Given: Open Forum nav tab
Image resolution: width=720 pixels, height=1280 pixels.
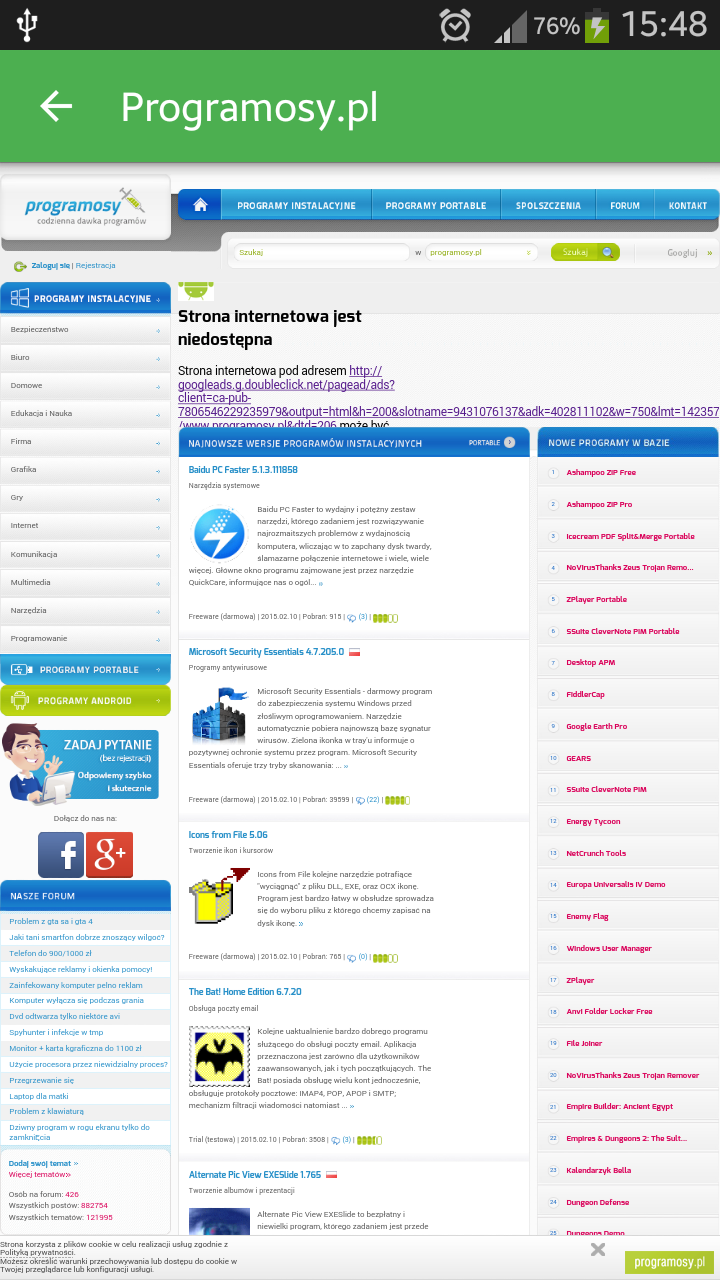Looking at the screenshot, I should coord(625,205).
